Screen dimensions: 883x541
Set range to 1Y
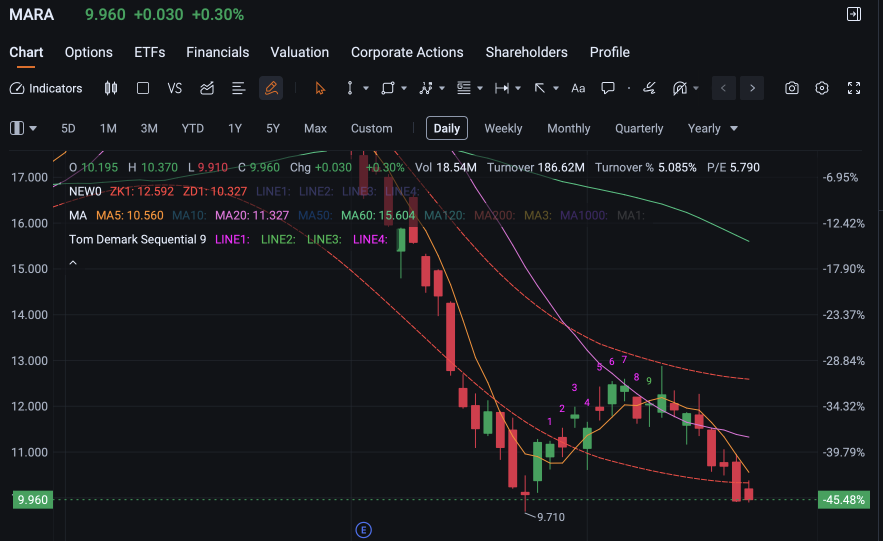click(235, 128)
